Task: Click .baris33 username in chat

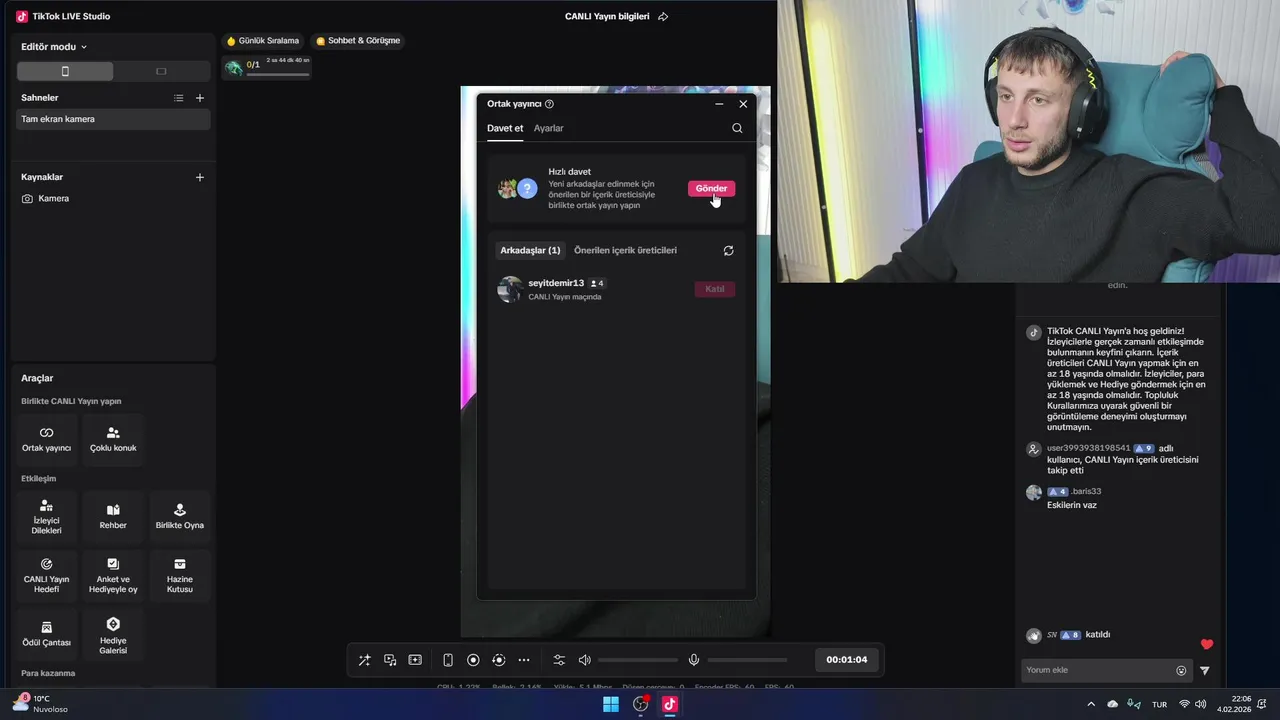Action: 1086,491
